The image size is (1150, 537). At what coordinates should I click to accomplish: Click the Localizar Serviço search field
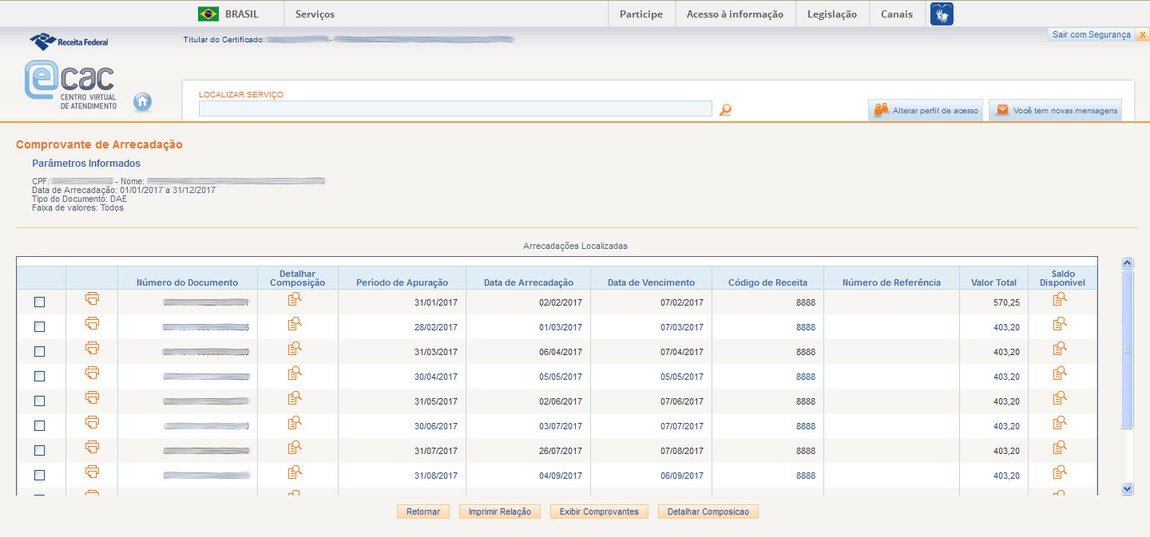coord(455,109)
